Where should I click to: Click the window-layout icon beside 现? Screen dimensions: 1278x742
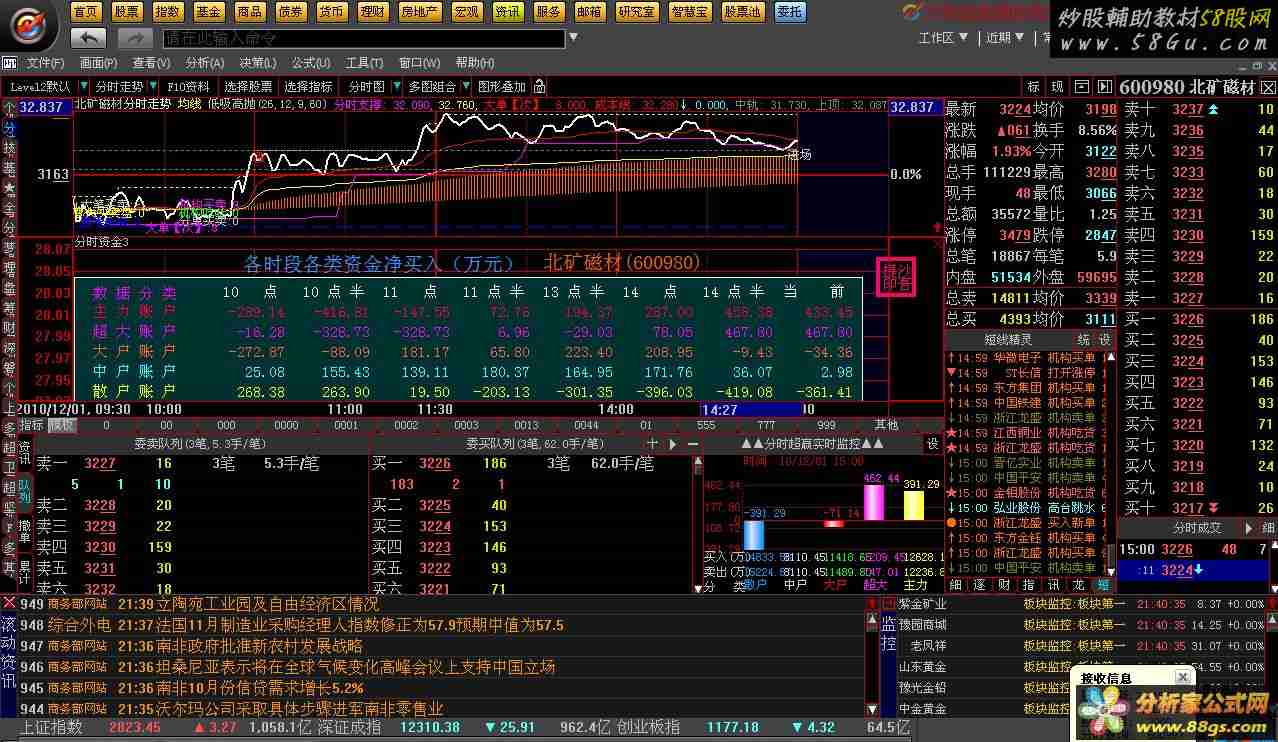[1081, 87]
